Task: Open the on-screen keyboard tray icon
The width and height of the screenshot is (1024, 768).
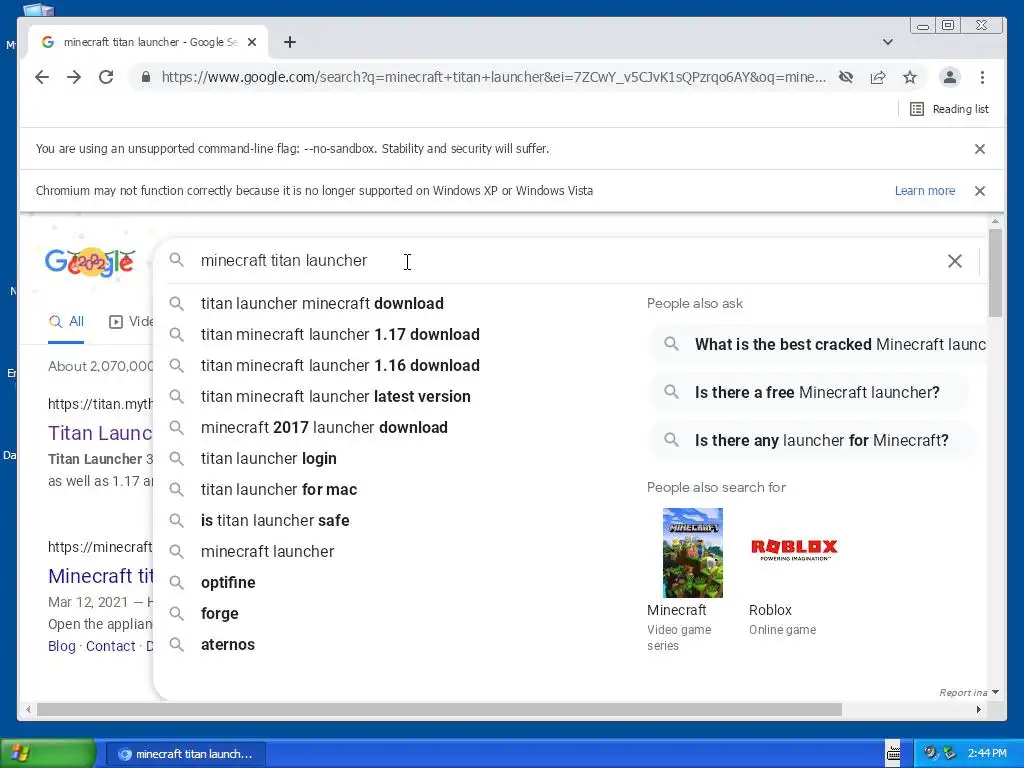Action: 893,754
